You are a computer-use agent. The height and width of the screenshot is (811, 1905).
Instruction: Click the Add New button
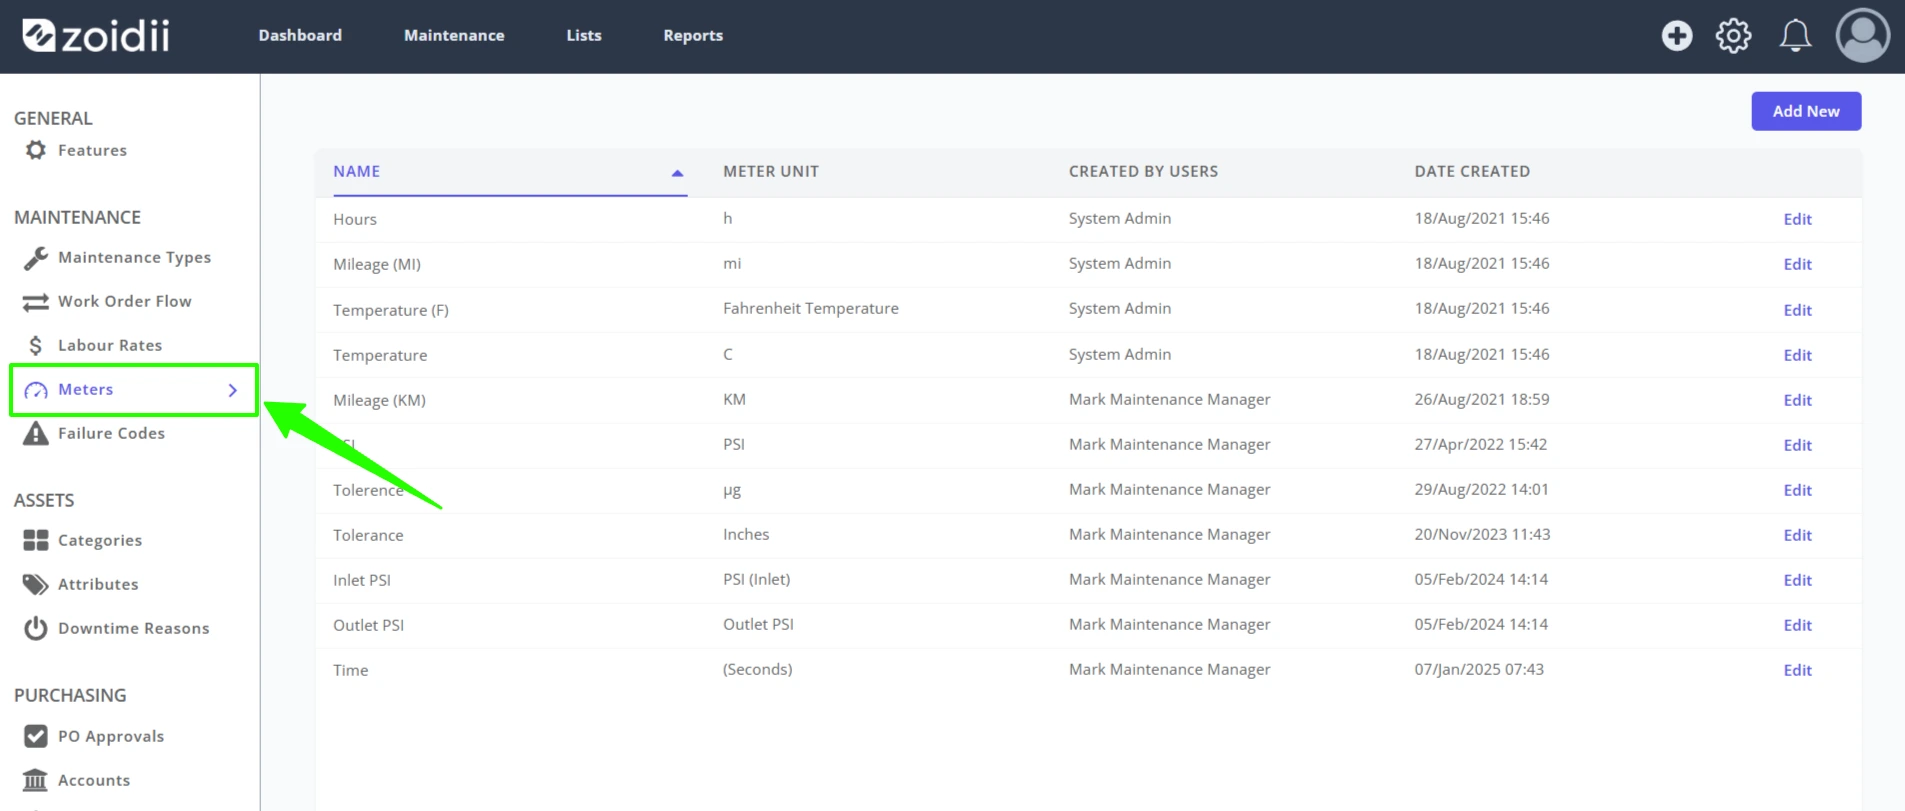(x=1806, y=111)
